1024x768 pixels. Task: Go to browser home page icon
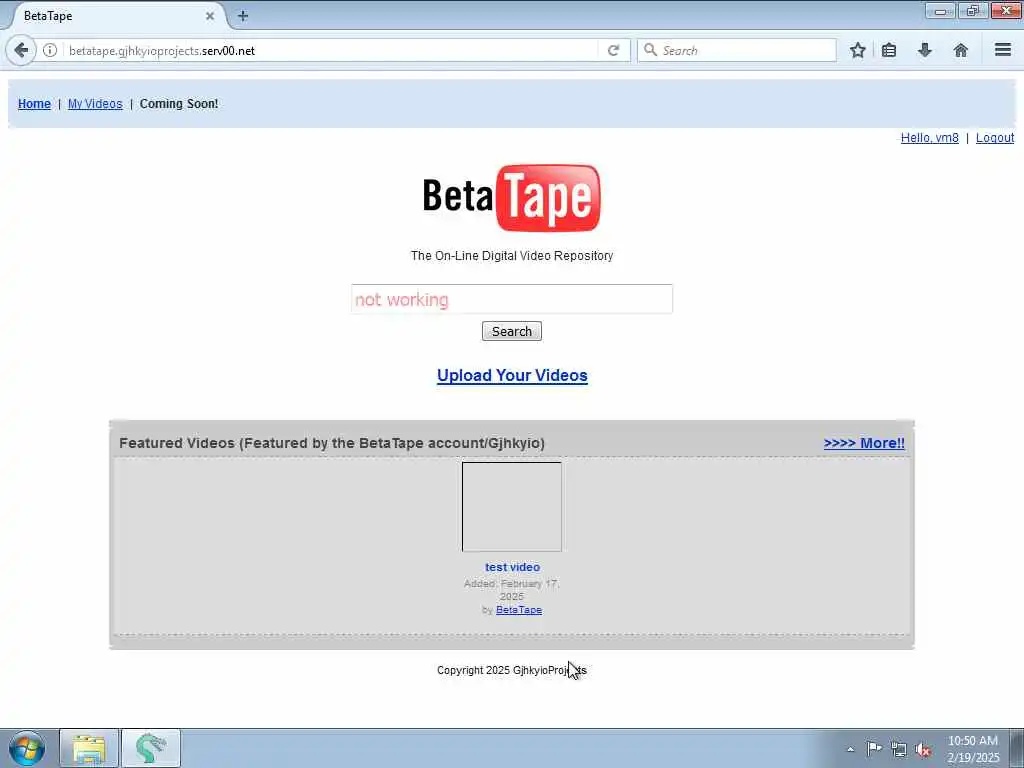pos(961,50)
